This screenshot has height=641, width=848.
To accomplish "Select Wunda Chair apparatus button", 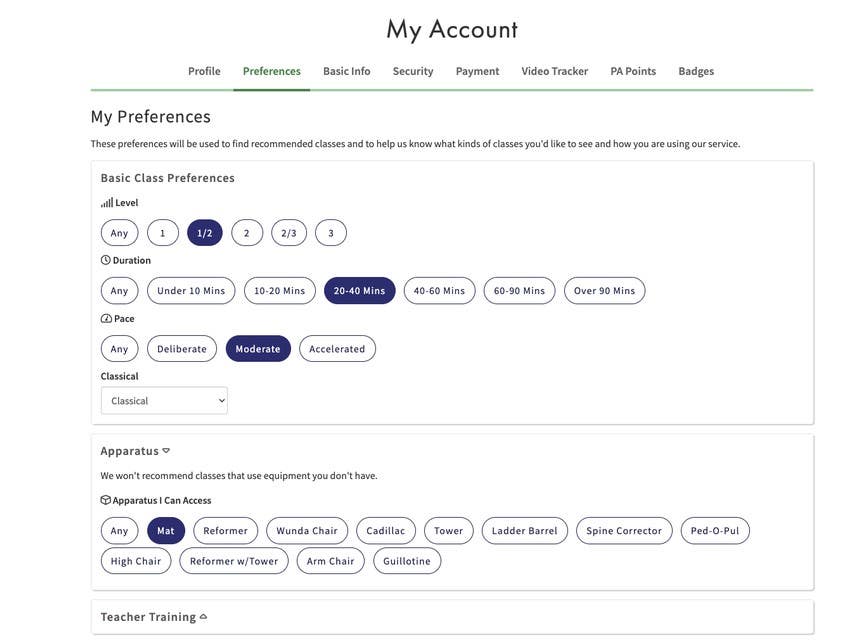I will point(307,531).
